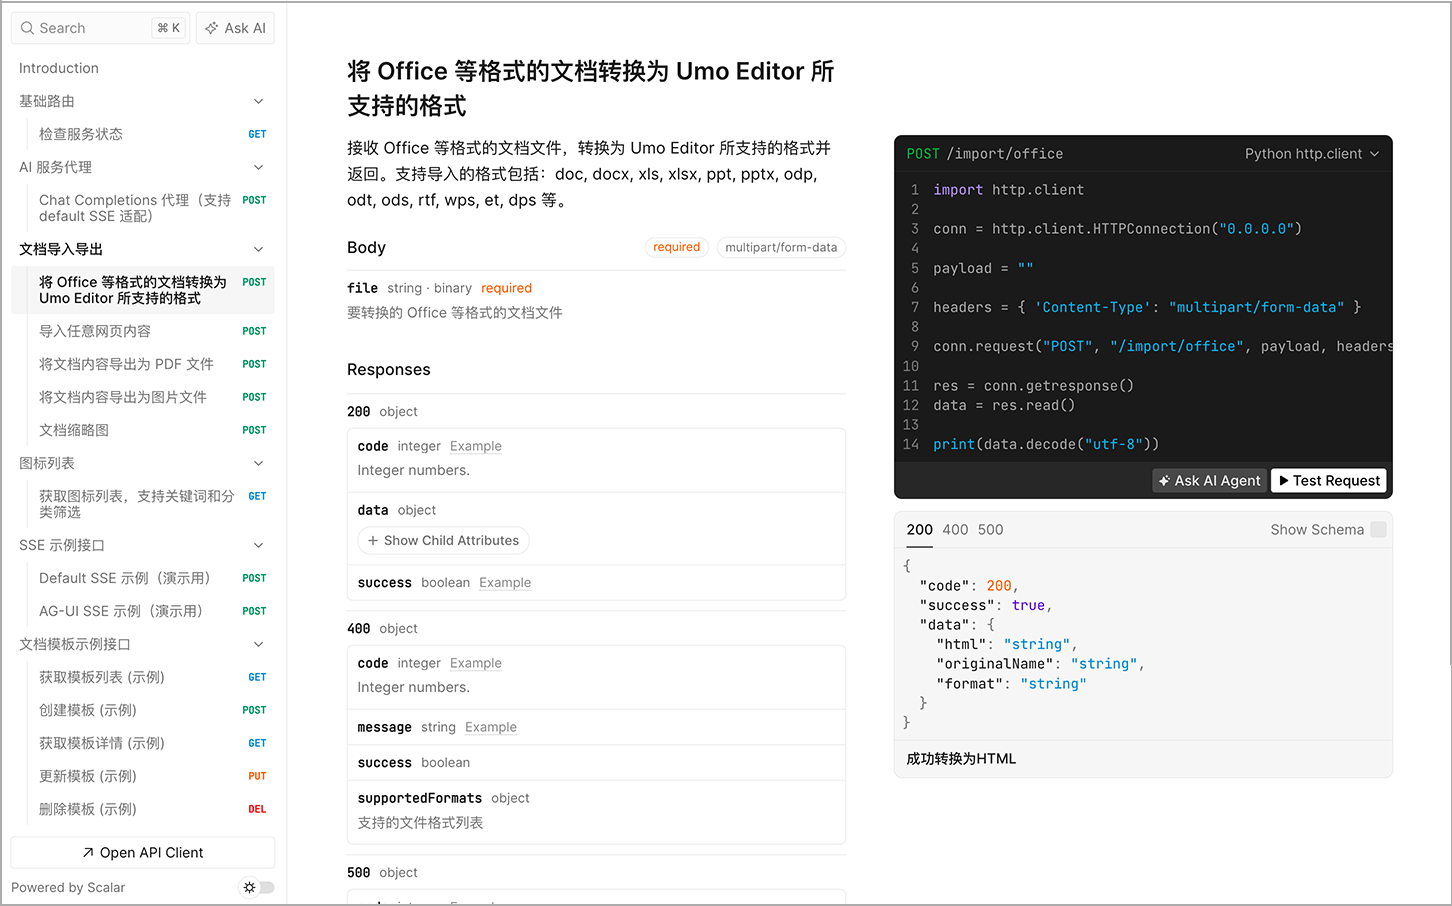Image resolution: width=1452 pixels, height=906 pixels.
Task: Expand Show Child Attributes under data
Action: [x=442, y=540]
